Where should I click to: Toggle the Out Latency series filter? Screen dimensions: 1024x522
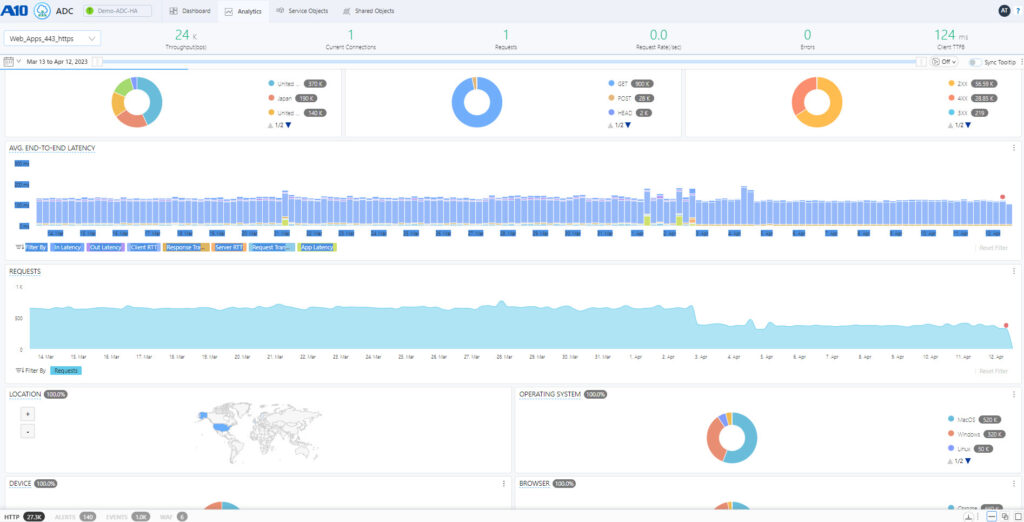[105, 248]
